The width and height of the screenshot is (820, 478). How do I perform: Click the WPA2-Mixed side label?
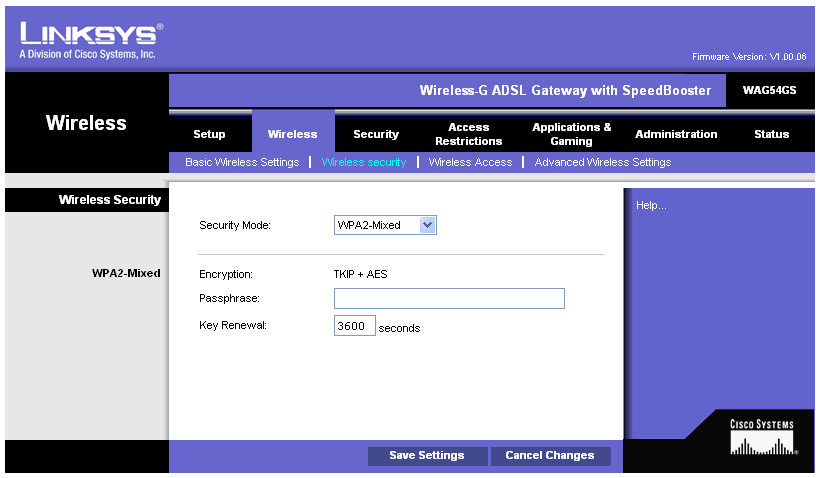tap(126, 273)
